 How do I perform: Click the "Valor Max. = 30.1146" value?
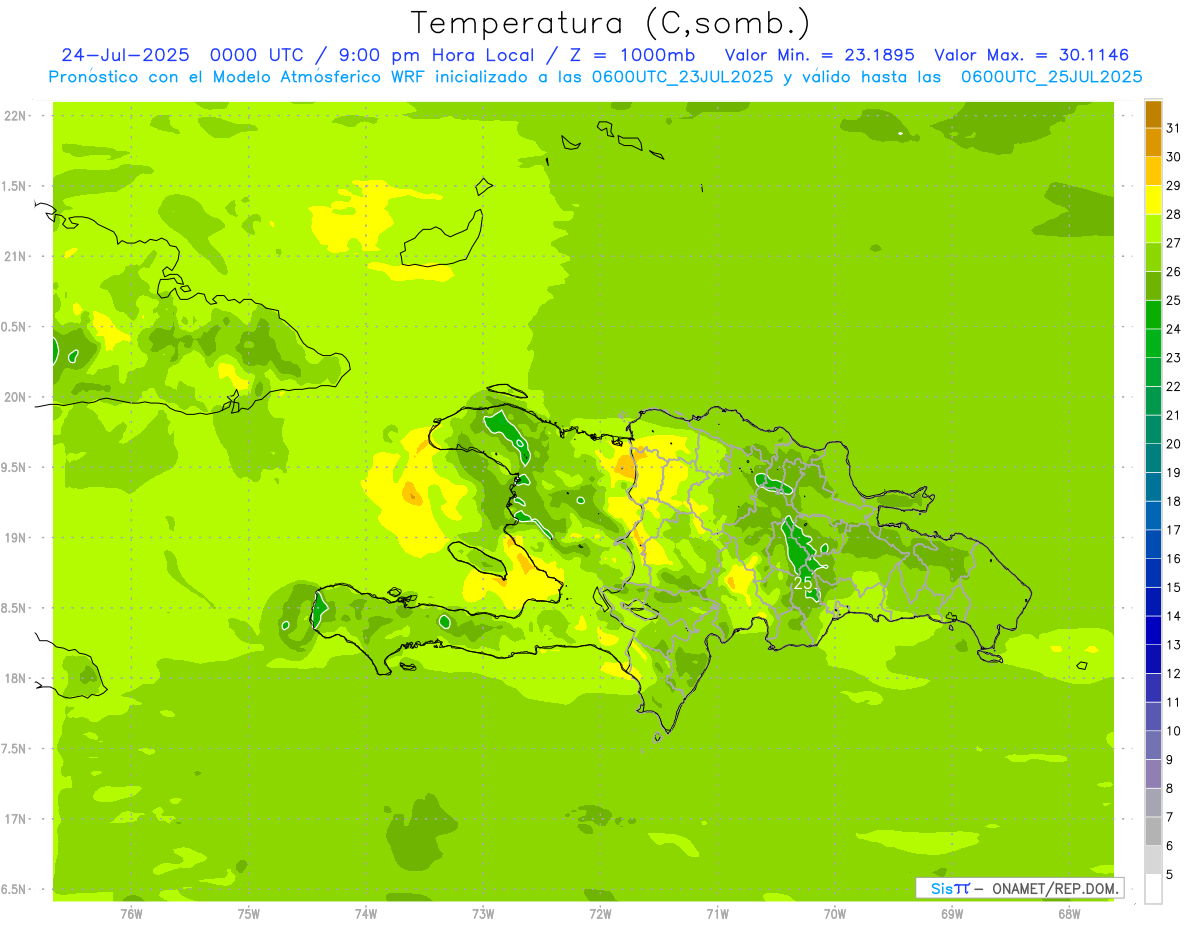click(1032, 55)
